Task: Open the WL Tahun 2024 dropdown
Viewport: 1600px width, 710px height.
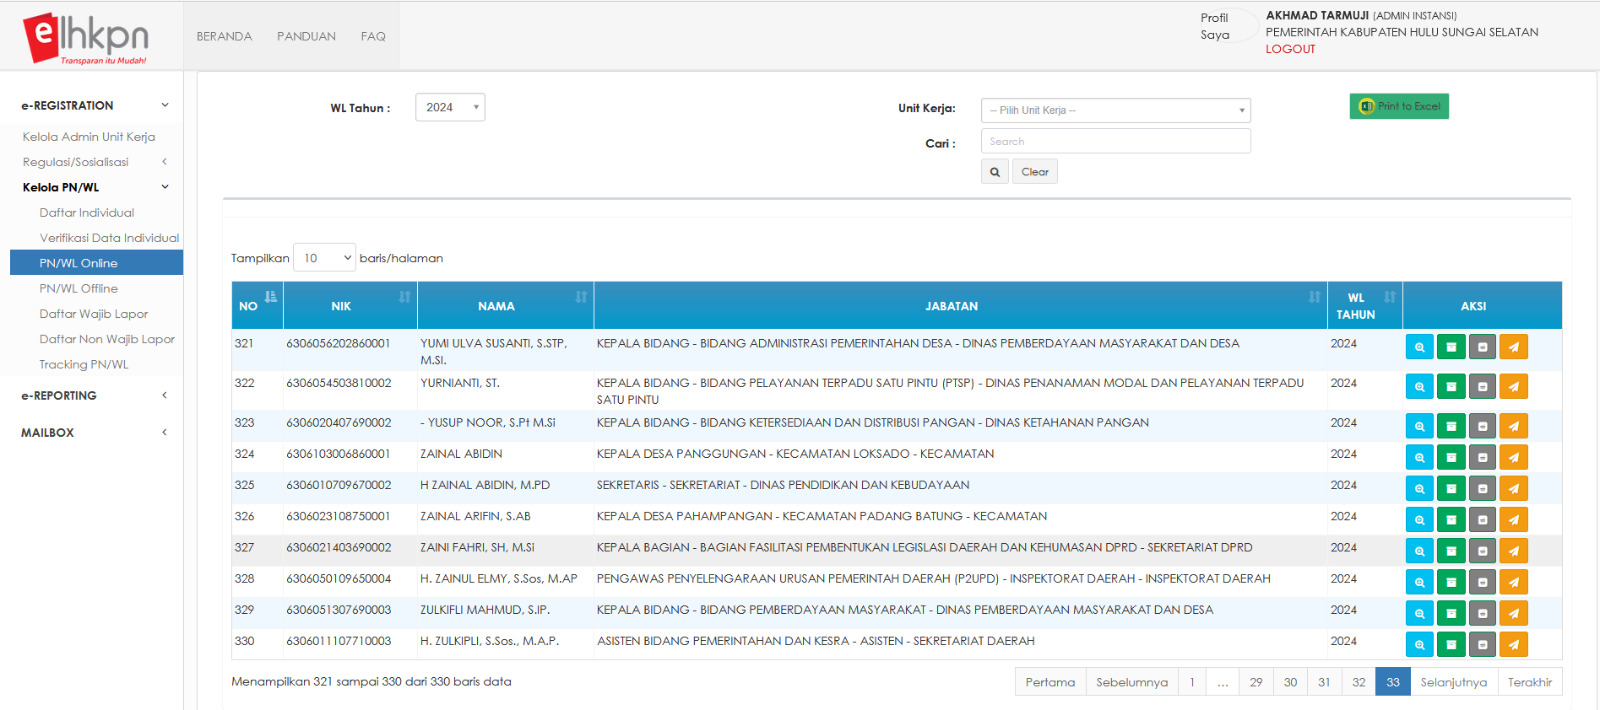Action: pos(450,107)
